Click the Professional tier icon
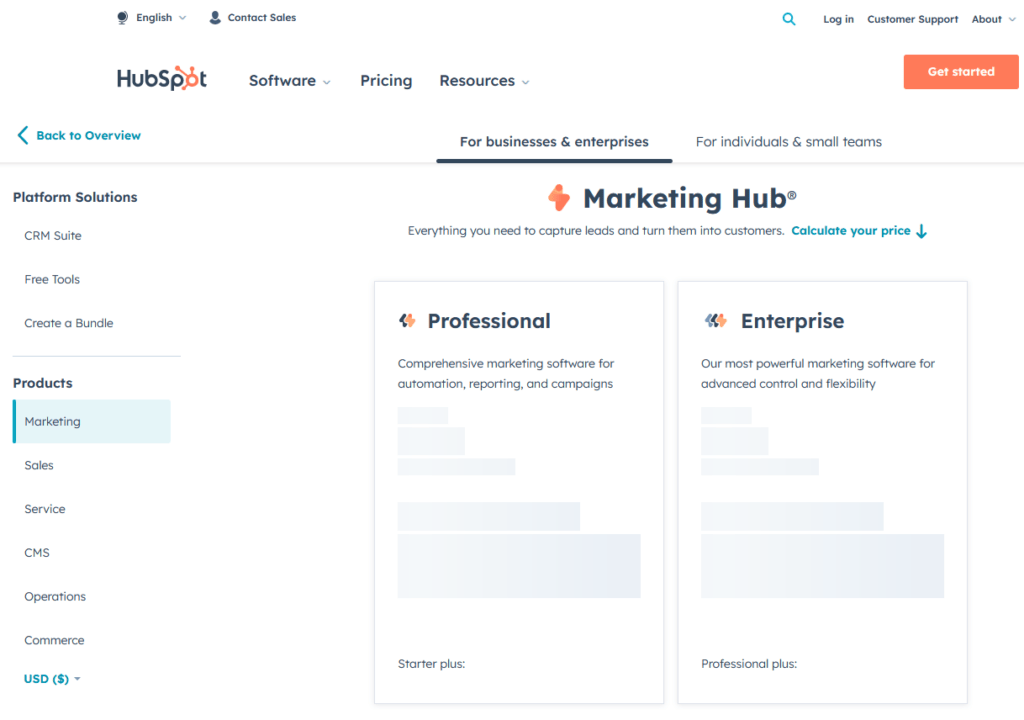Viewport: 1024px width, 720px height. (408, 321)
